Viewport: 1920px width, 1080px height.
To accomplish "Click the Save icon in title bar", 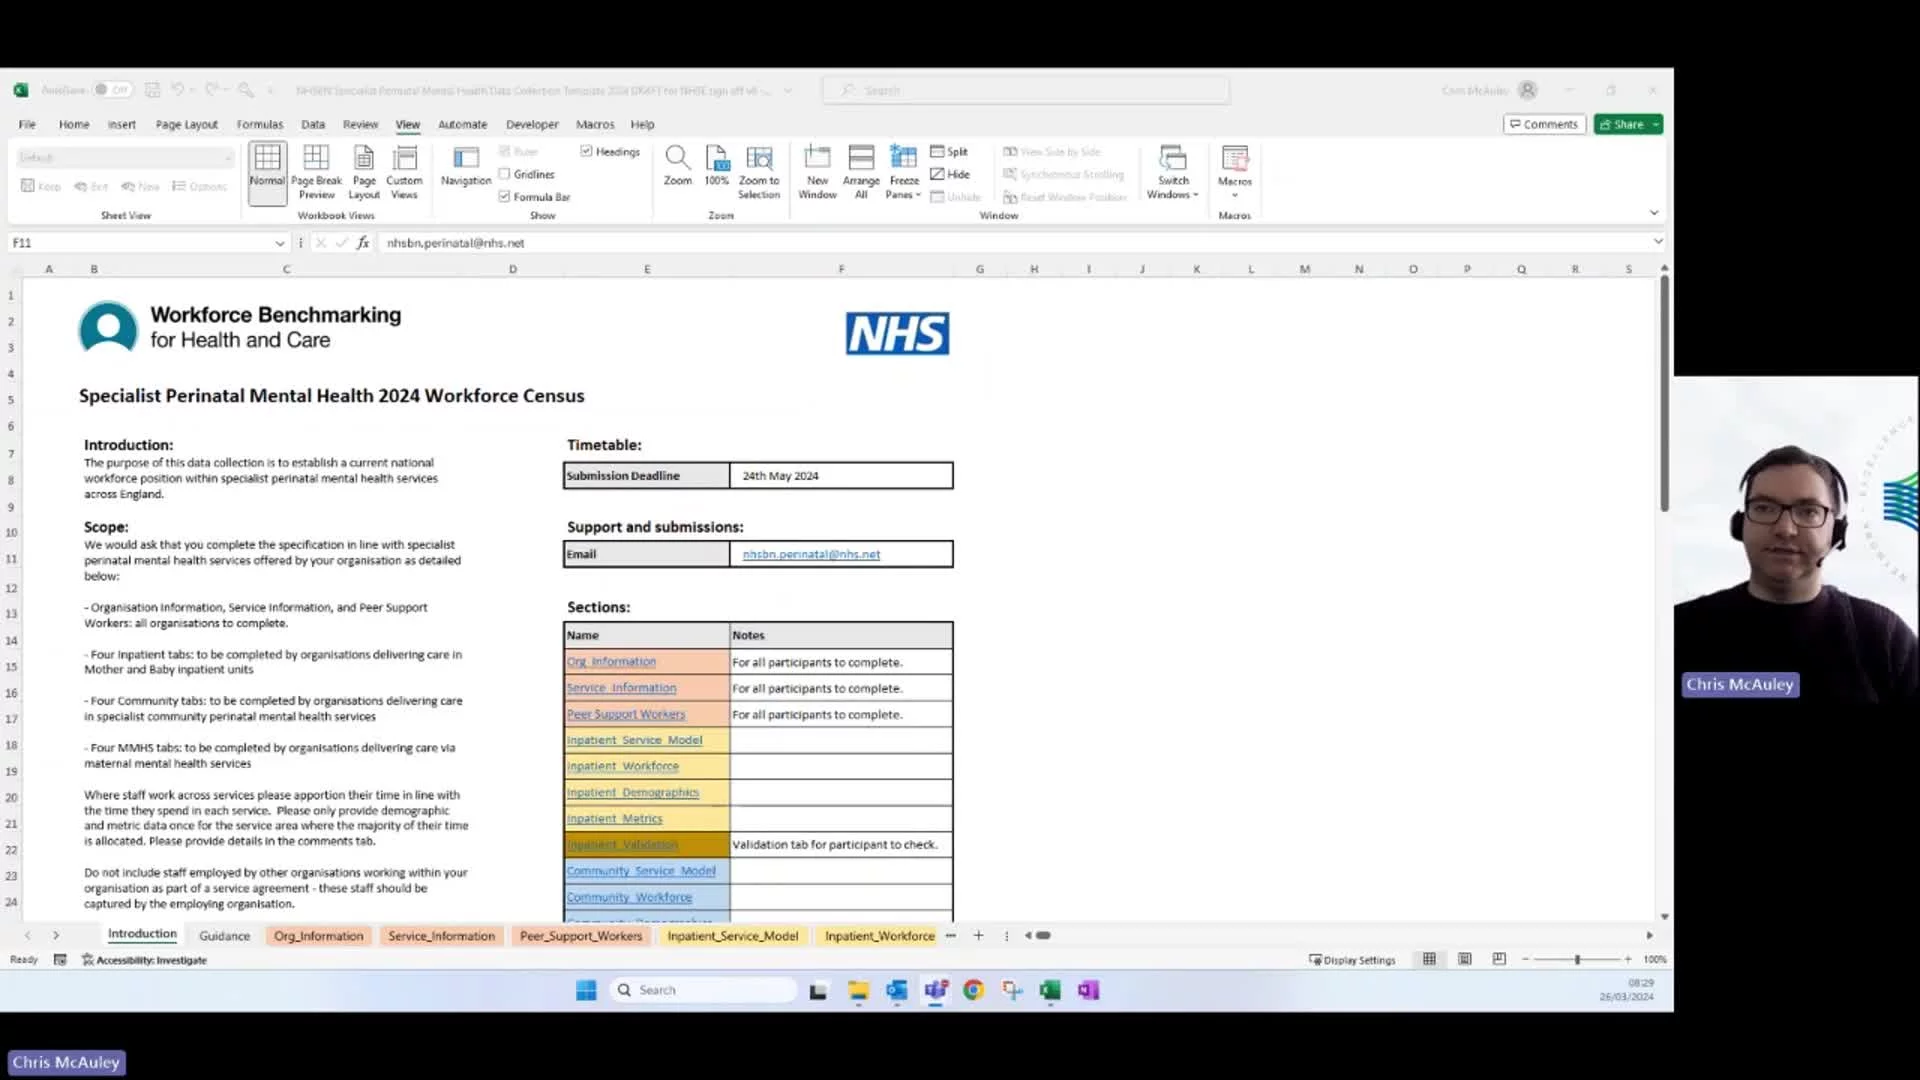I will [153, 90].
